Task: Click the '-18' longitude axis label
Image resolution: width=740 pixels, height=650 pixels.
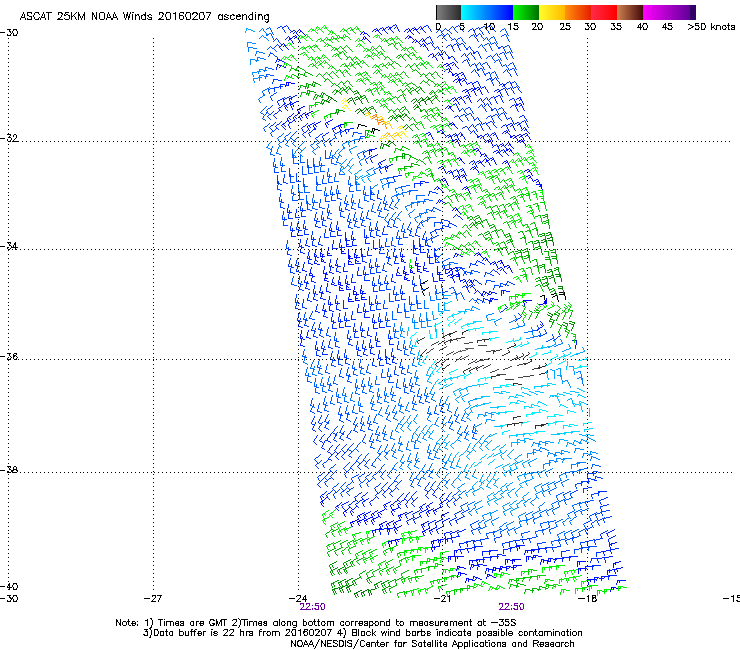Action: pyautogui.click(x=588, y=599)
